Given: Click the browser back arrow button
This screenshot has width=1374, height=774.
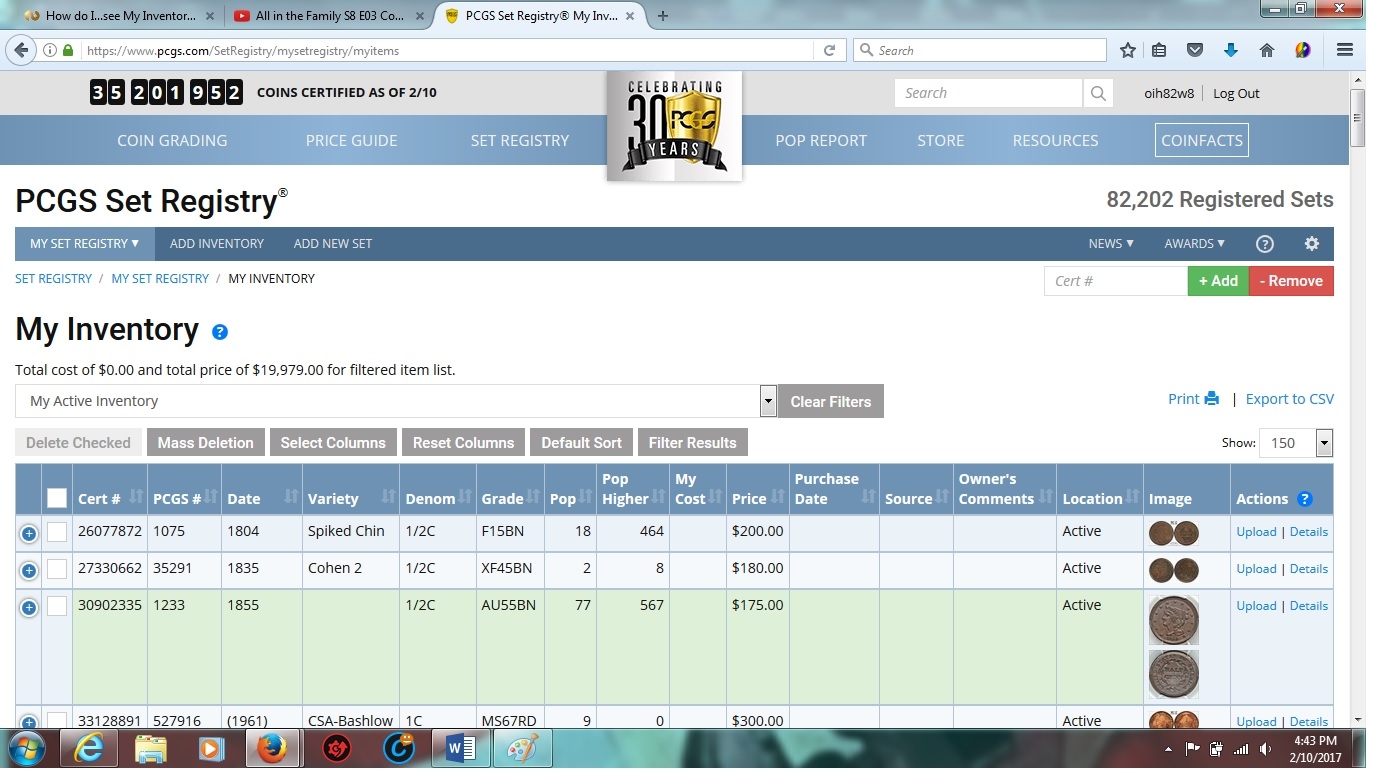Looking at the screenshot, I should 22,50.
